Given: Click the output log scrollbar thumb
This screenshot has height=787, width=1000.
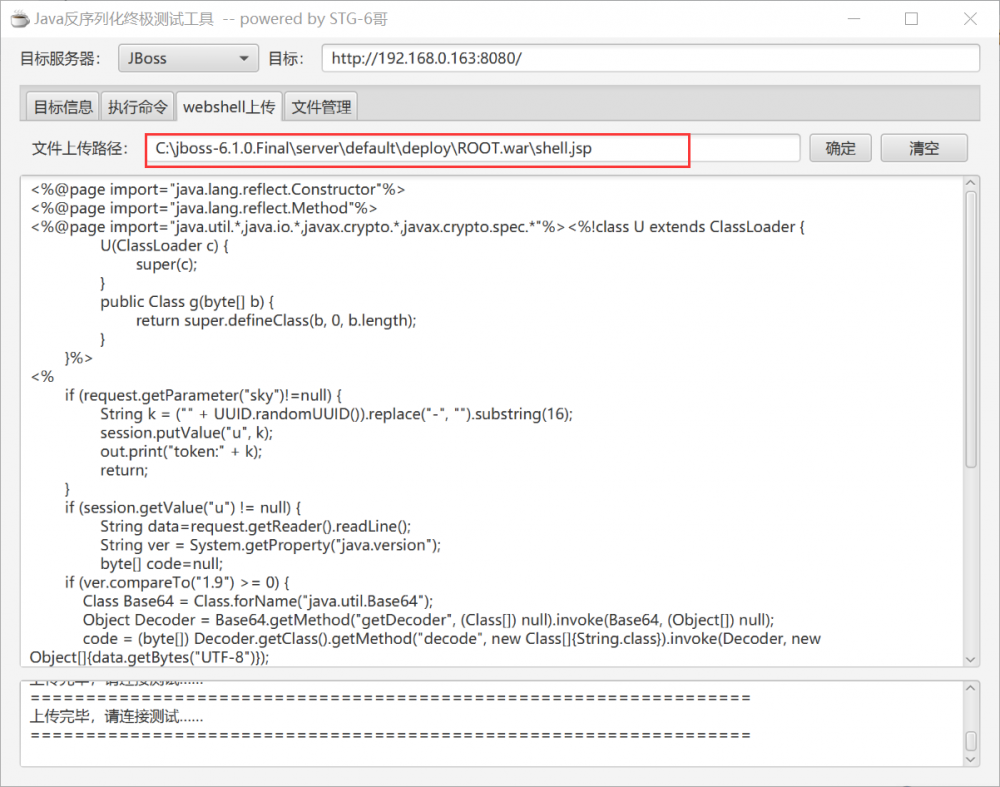Looking at the screenshot, I should 970,740.
